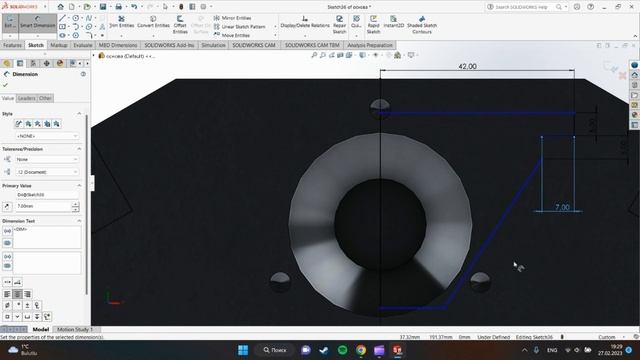Open the Windows Start menu
Viewport: 640px width, 360px height.
pos(243,350)
